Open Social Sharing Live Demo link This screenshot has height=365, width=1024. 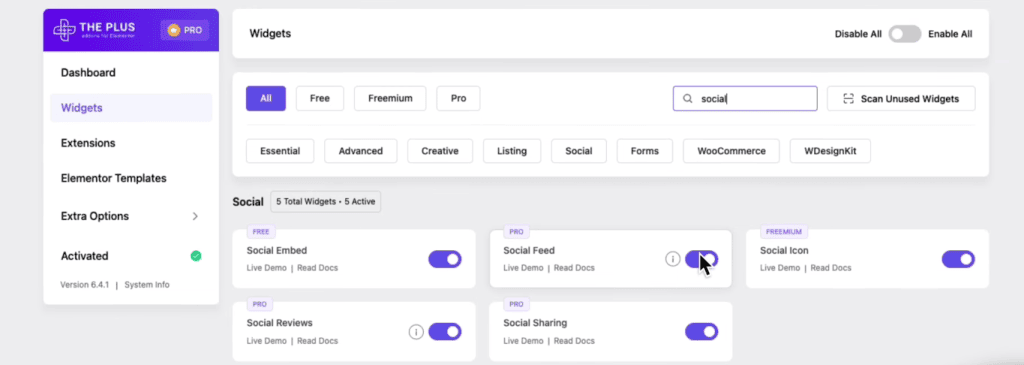[x=523, y=341]
